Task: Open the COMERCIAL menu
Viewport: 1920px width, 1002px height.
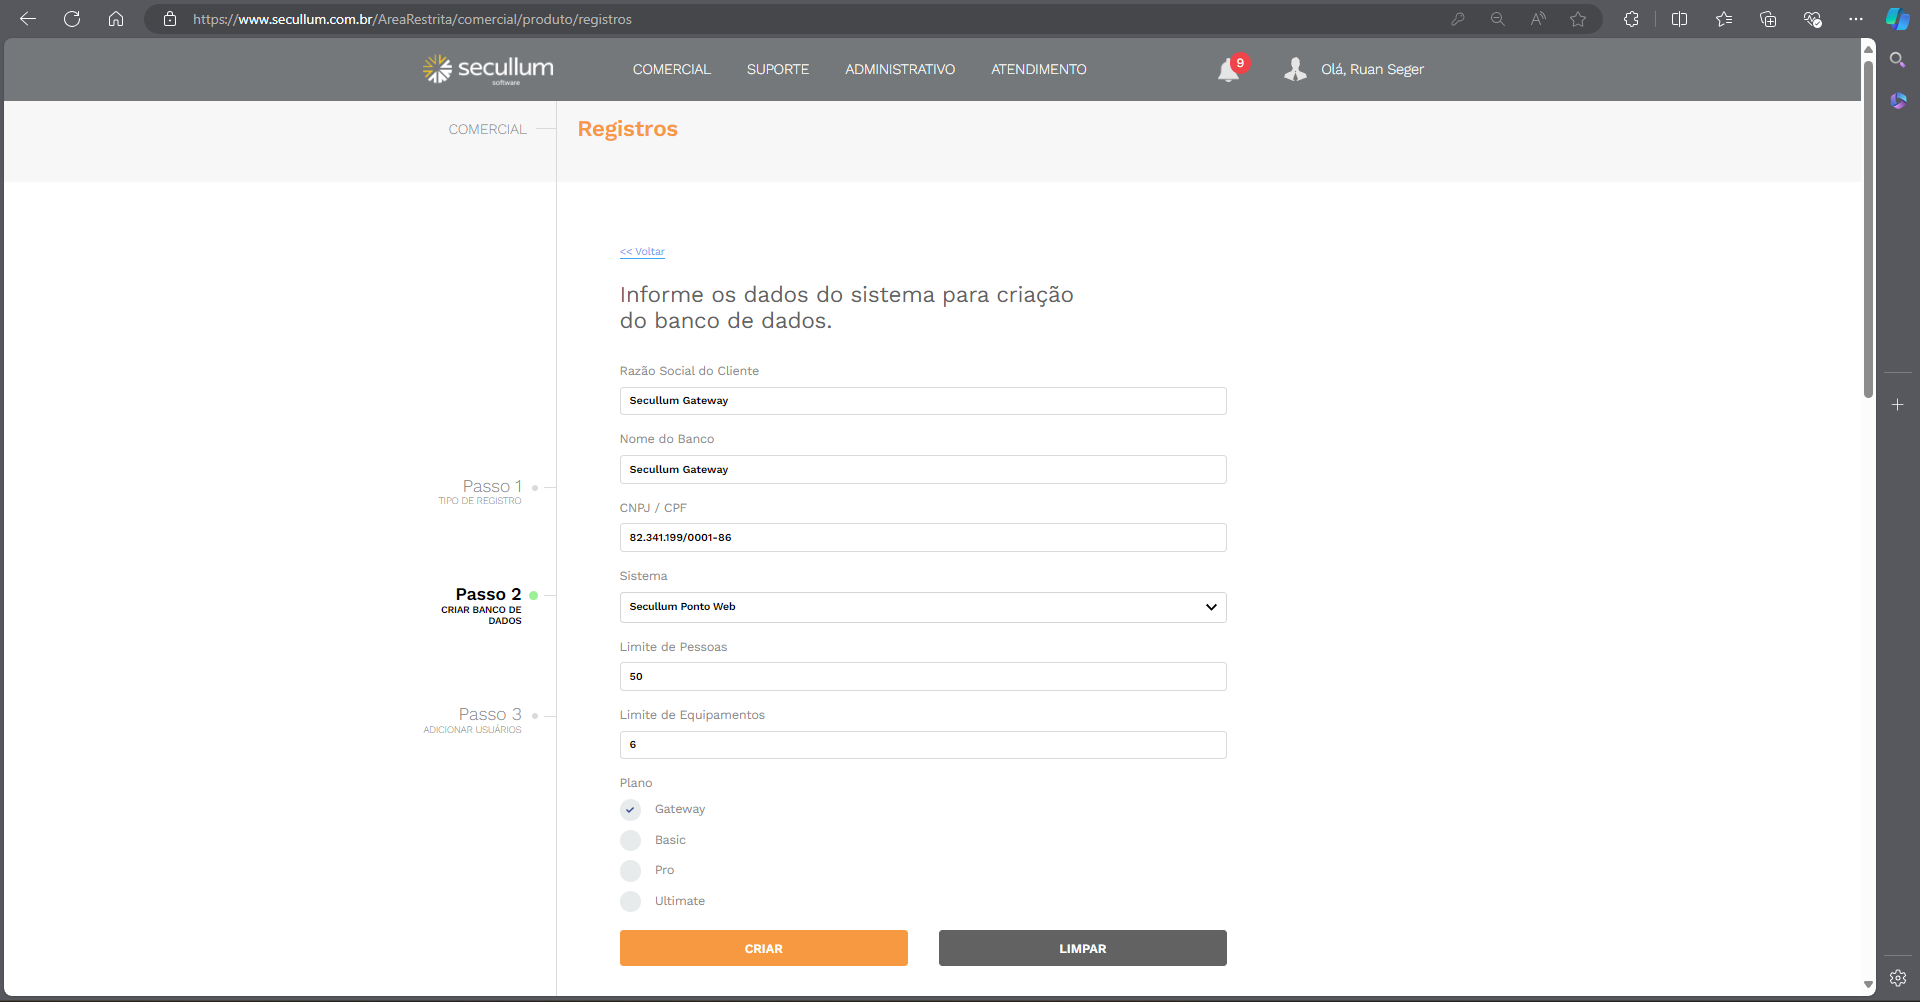Action: pyautogui.click(x=671, y=69)
